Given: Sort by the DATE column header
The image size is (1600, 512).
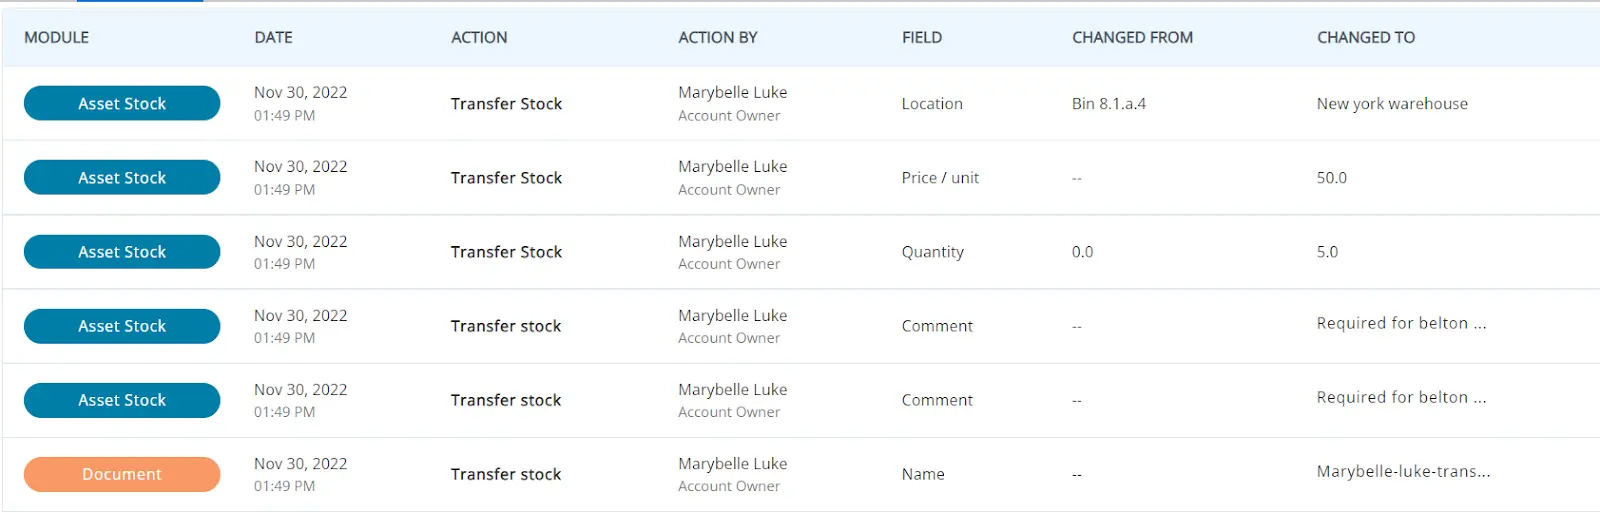Looking at the screenshot, I should click(273, 37).
